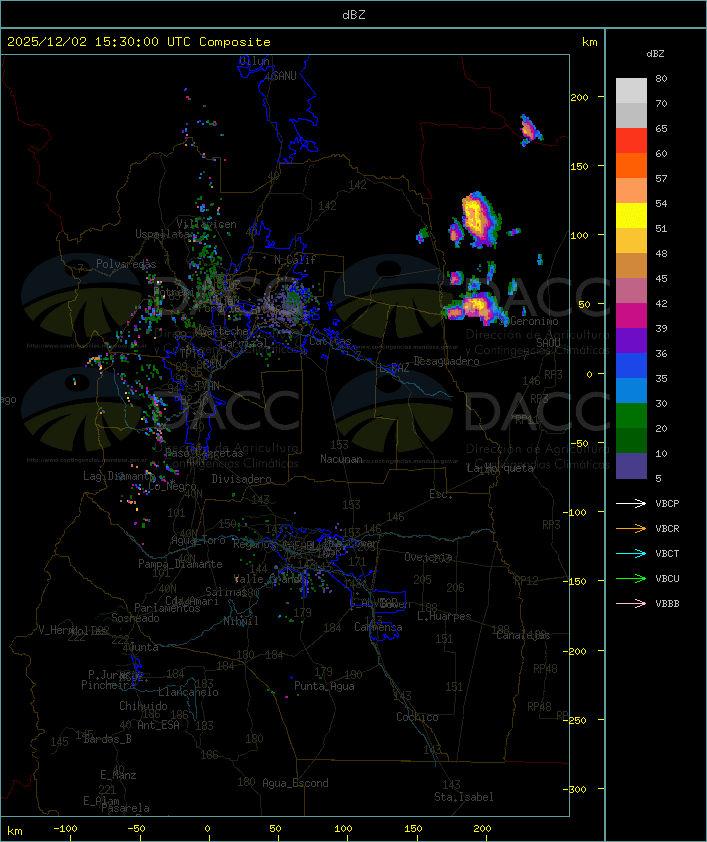The width and height of the screenshot is (707, 842).
Task: Click the Lag.Diamante place label
Action: tap(119, 476)
